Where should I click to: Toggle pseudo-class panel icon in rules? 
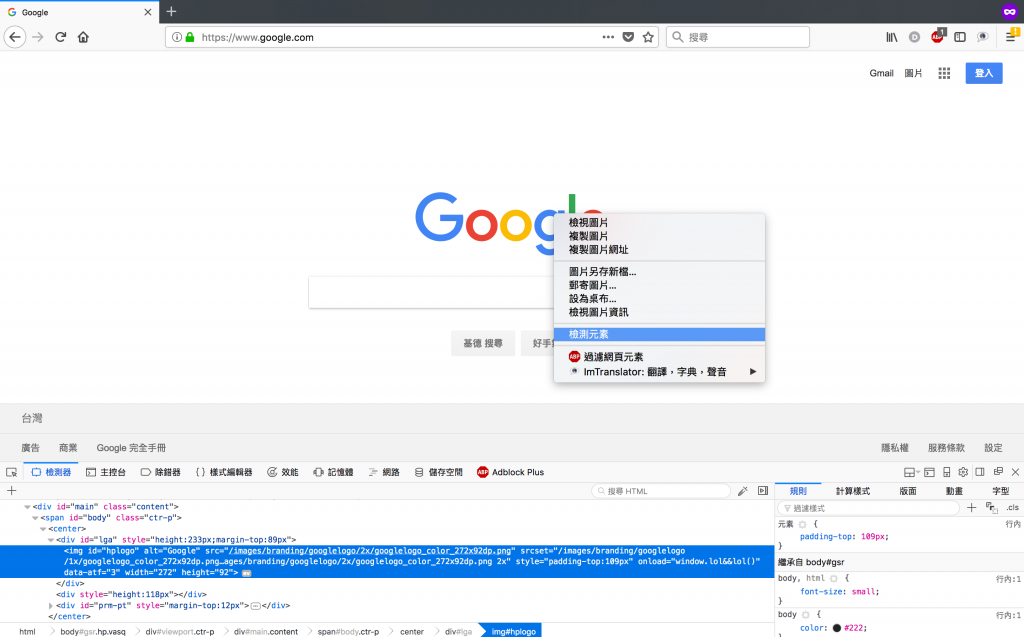click(992, 508)
